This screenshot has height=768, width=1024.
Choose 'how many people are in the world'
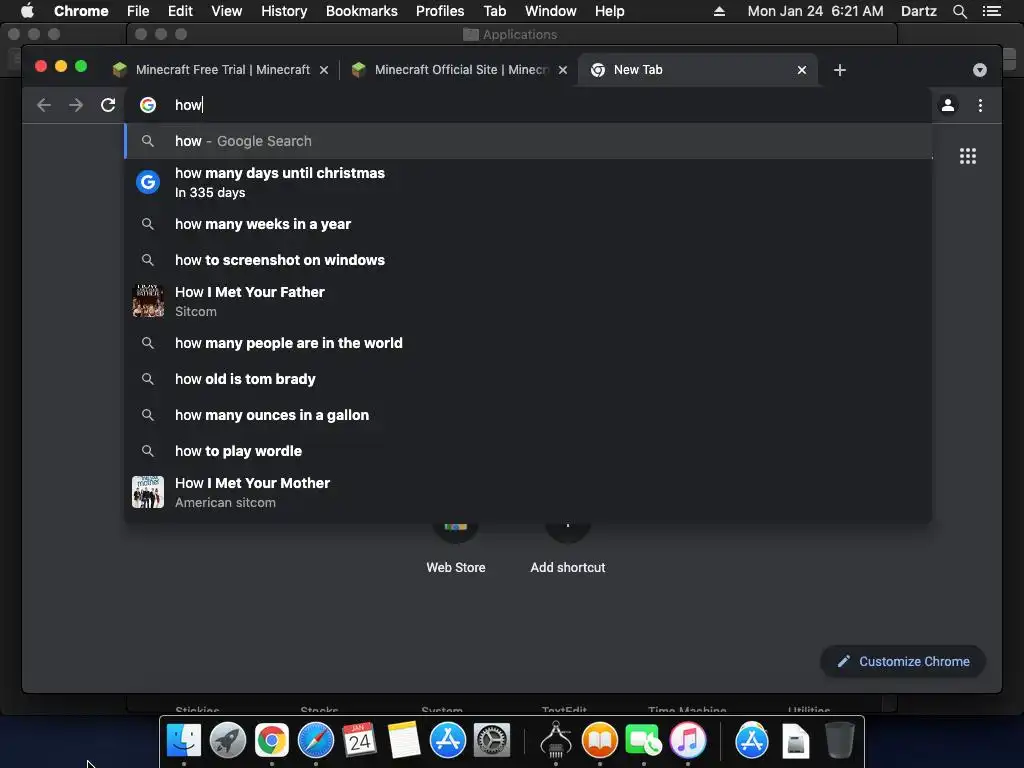coord(528,343)
